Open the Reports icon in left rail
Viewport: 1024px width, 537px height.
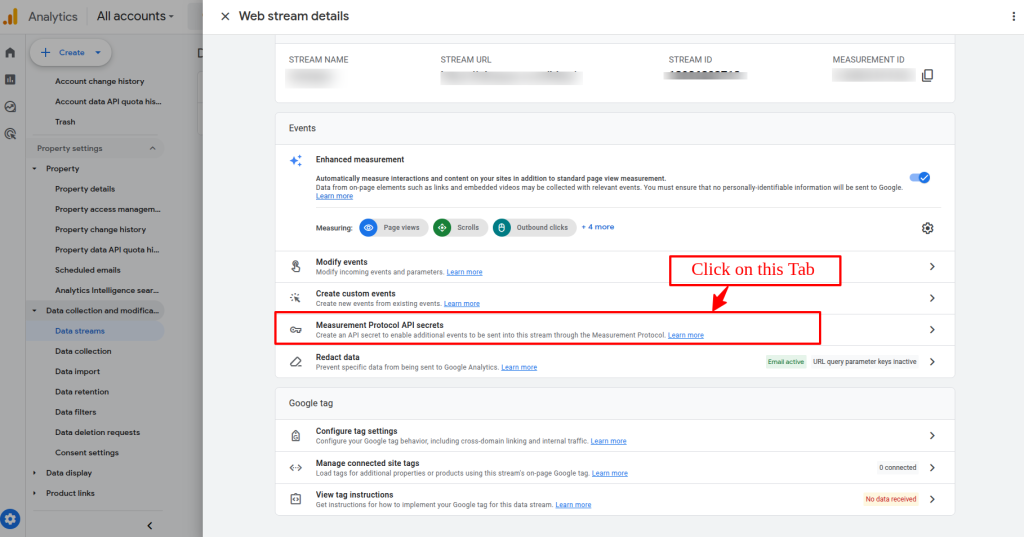click(10, 79)
